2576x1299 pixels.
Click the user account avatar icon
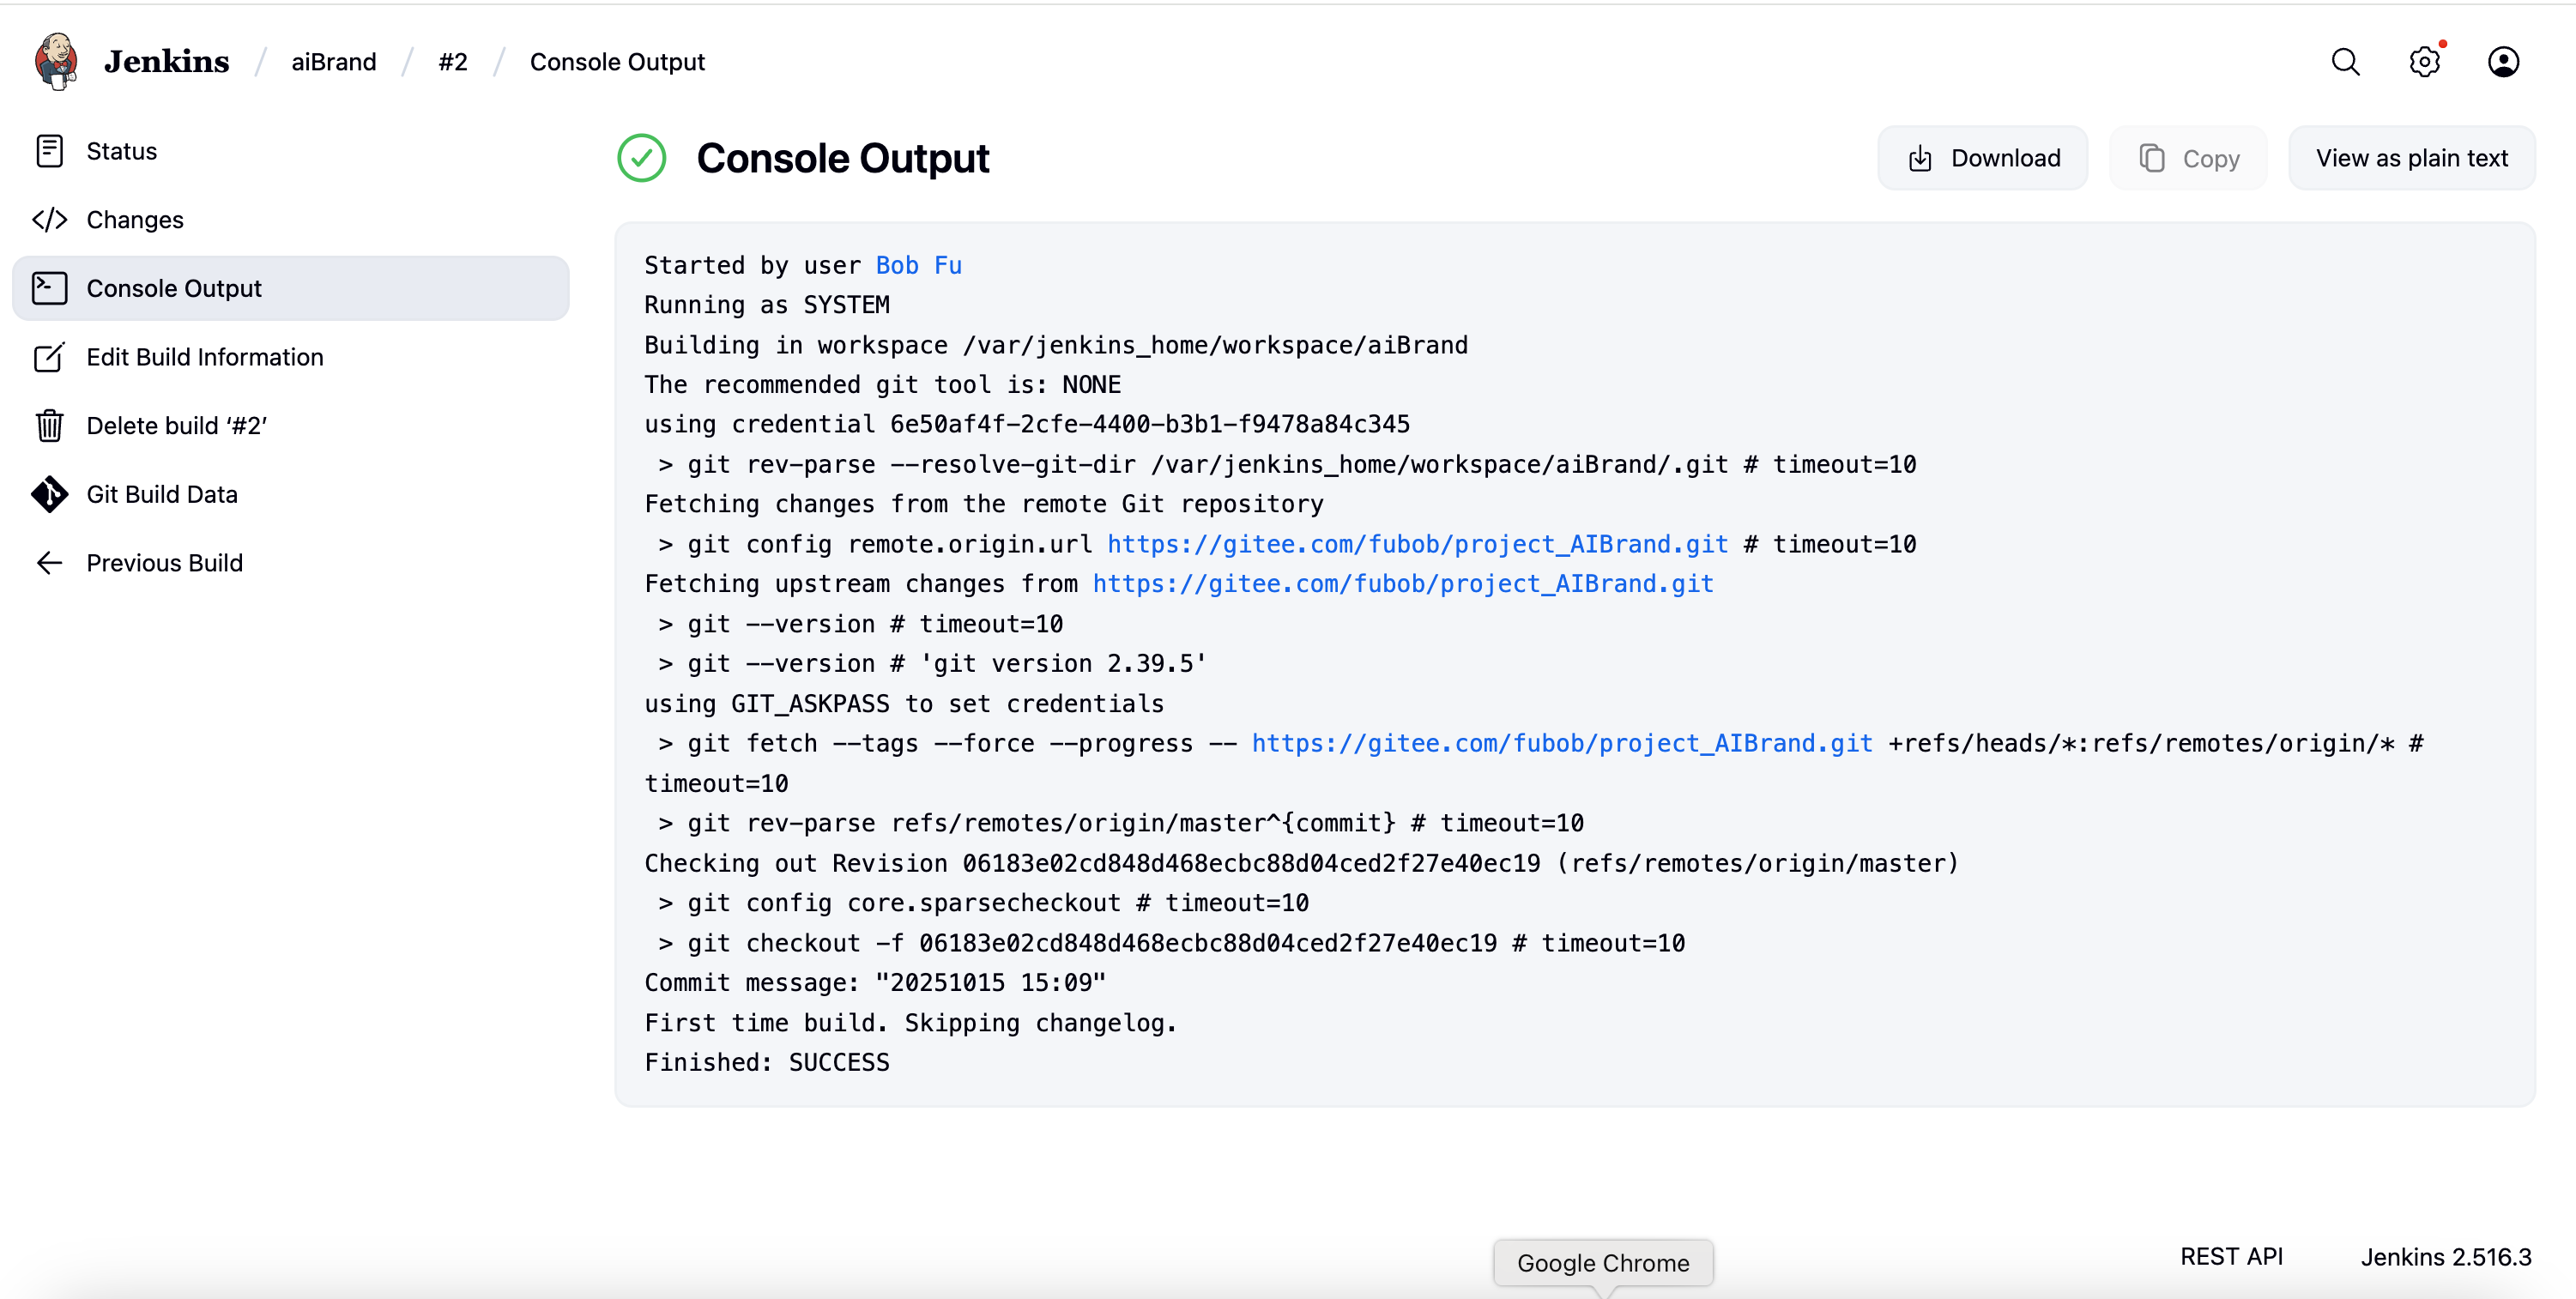click(x=2503, y=62)
